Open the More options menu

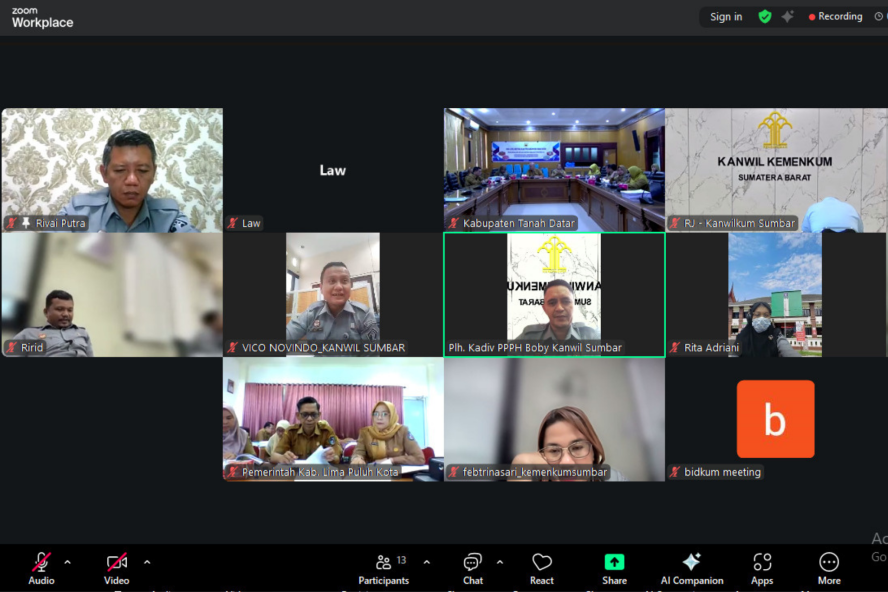pyautogui.click(x=829, y=568)
